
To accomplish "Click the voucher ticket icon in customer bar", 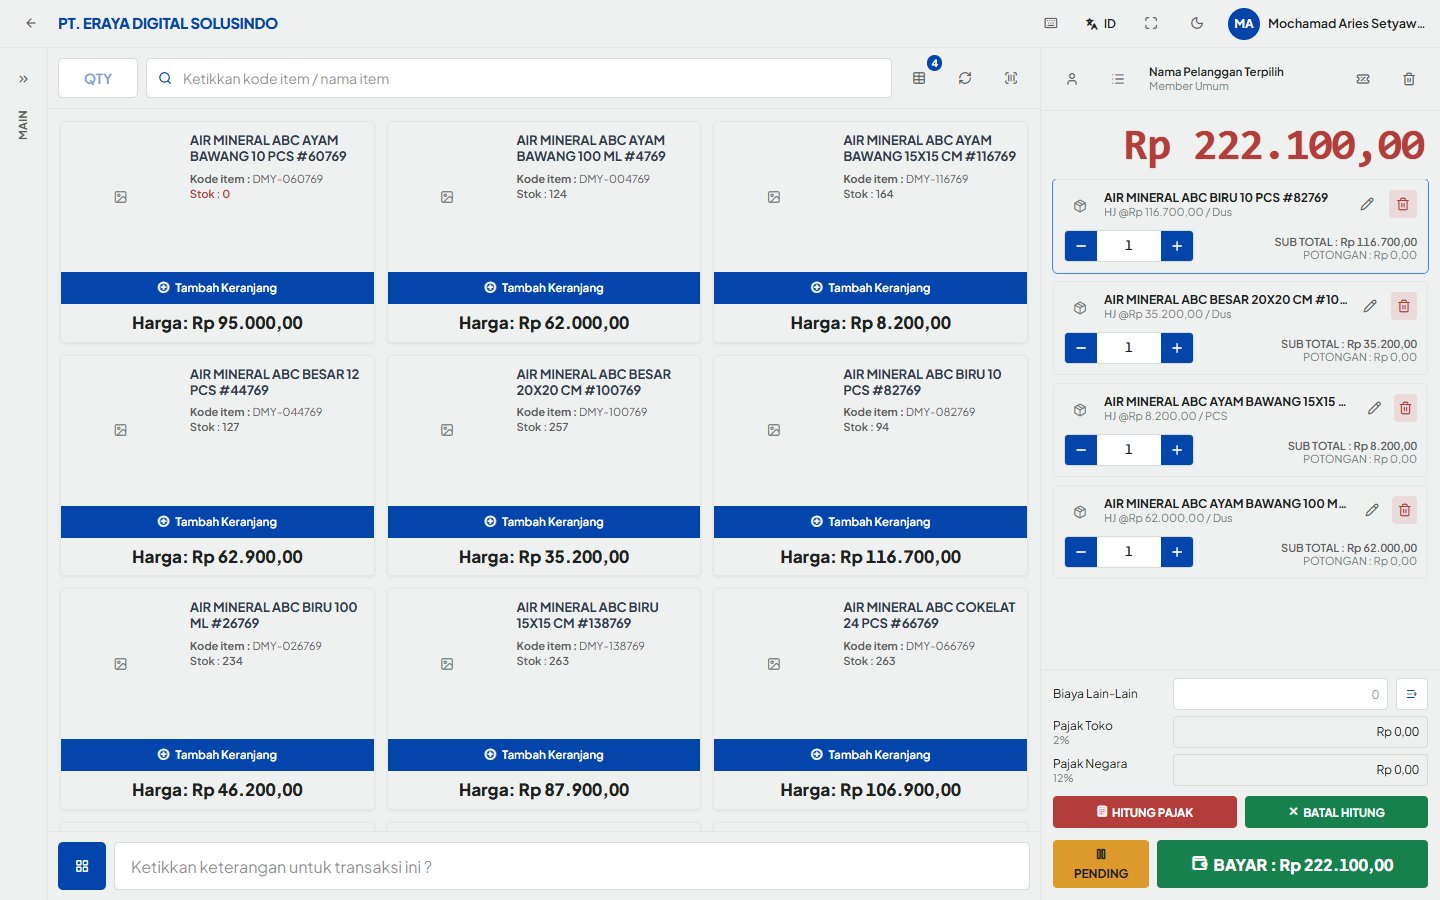I will [x=1363, y=79].
